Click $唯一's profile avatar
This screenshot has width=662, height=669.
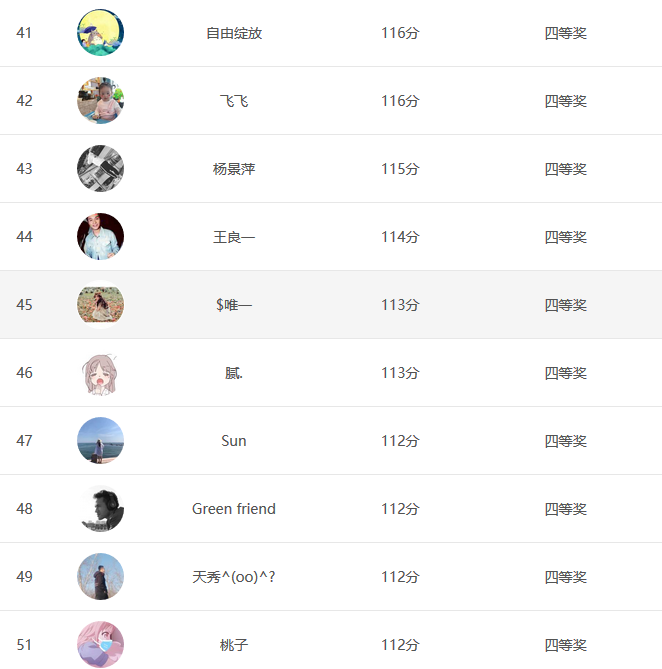click(100, 305)
